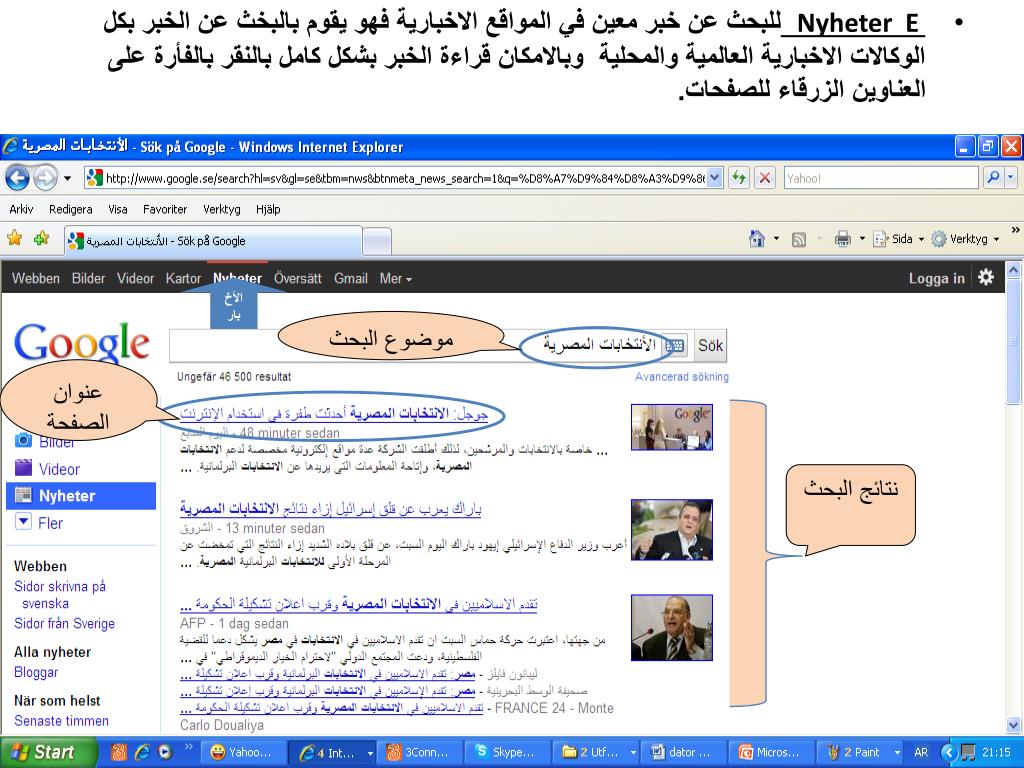
Task: Open first news result thumbnail with Google sign
Action: click(x=671, y=427)
